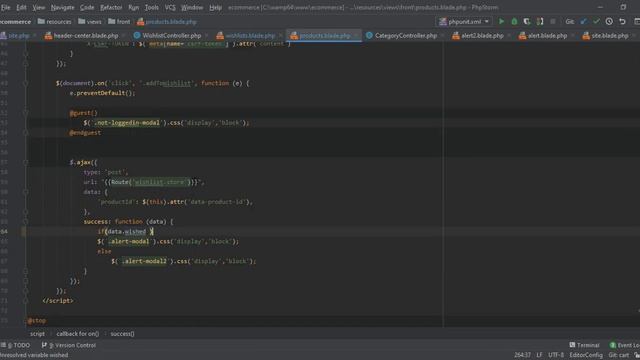Open the Refactor menu
The width and height of the screenshot is (640, 360).
pos(111,7)
